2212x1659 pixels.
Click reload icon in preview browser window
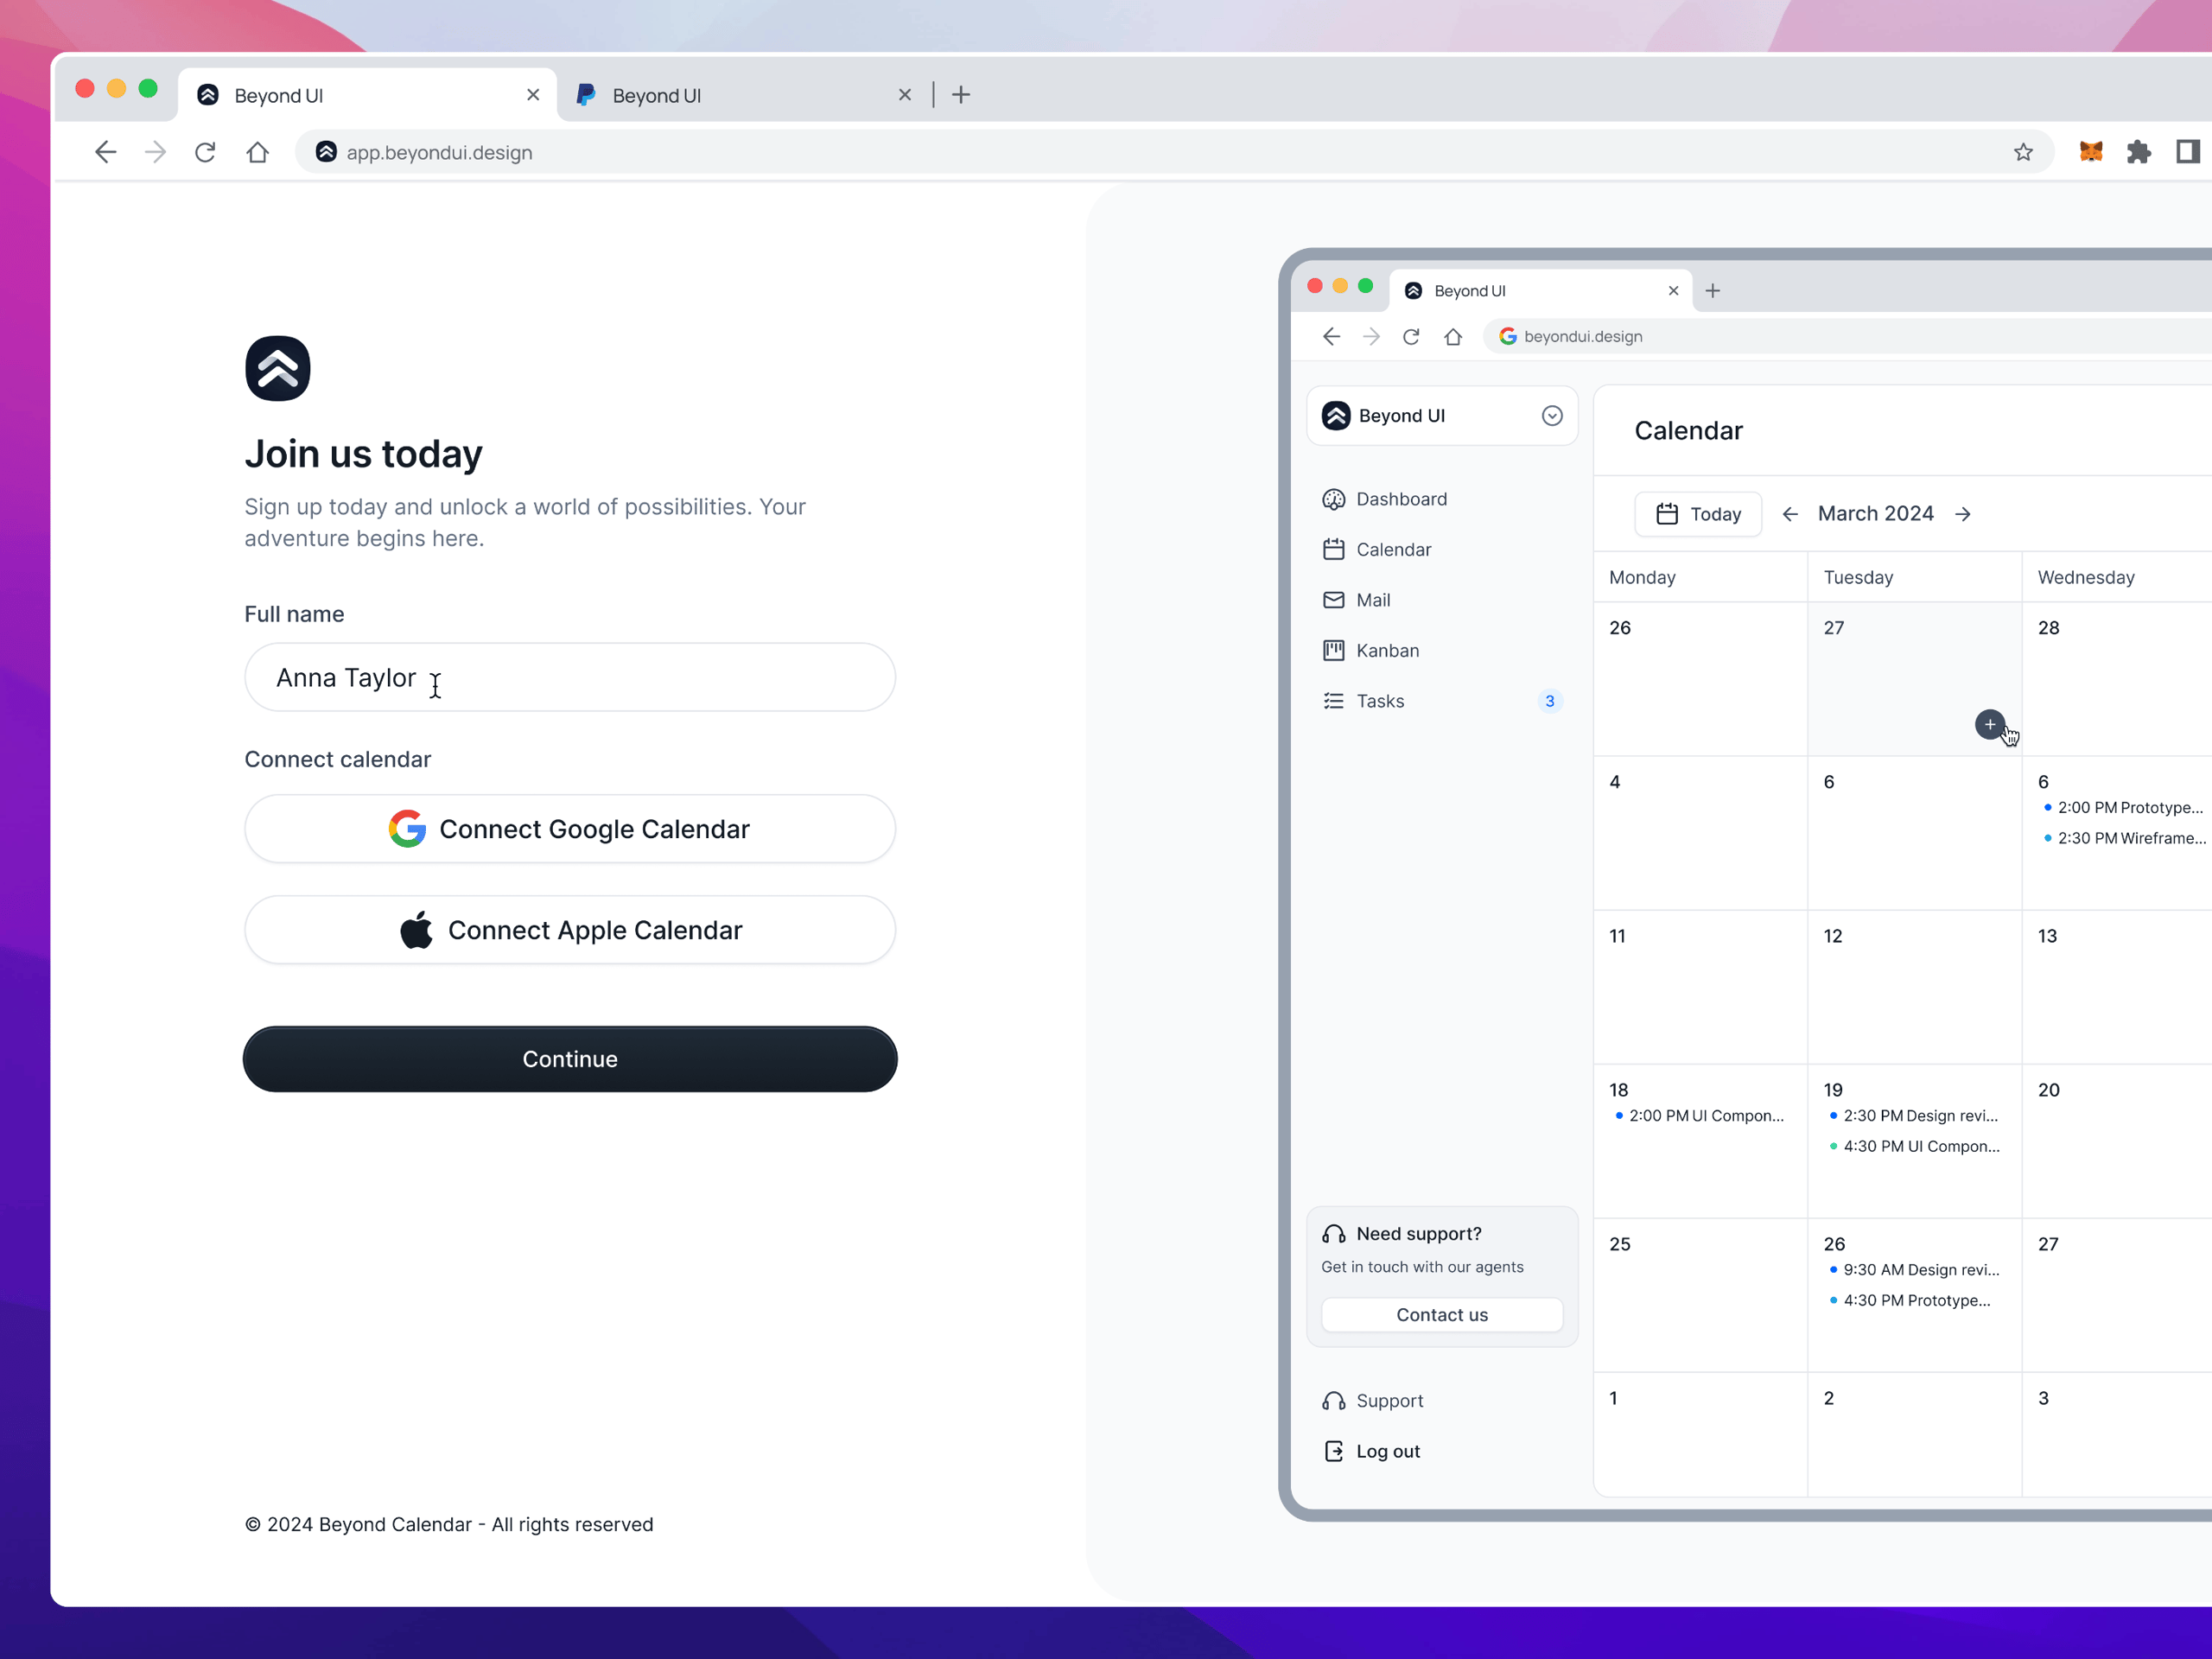[x=1411, y=337]
